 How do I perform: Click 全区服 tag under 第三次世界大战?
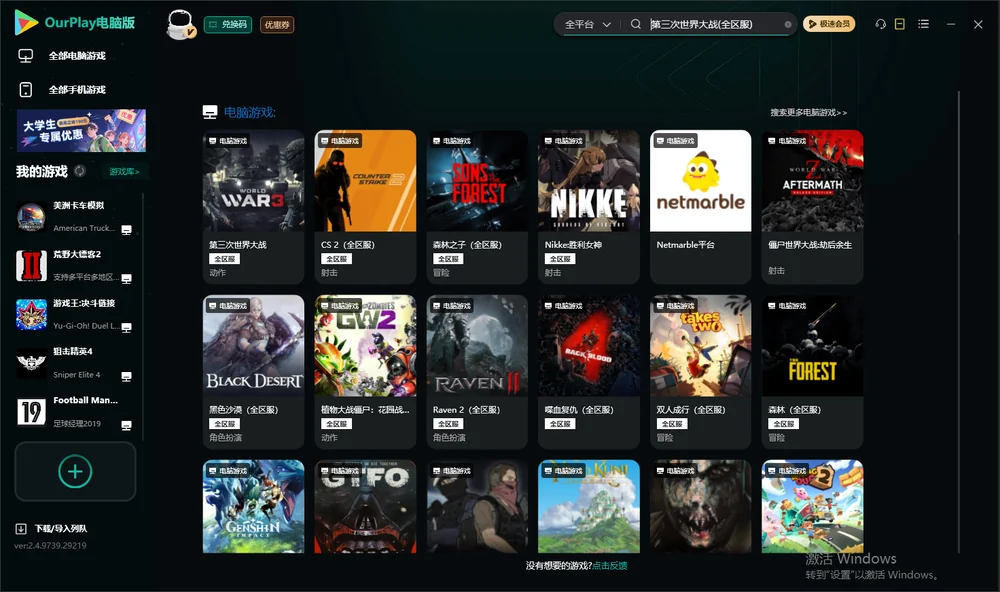click(224, 259)
